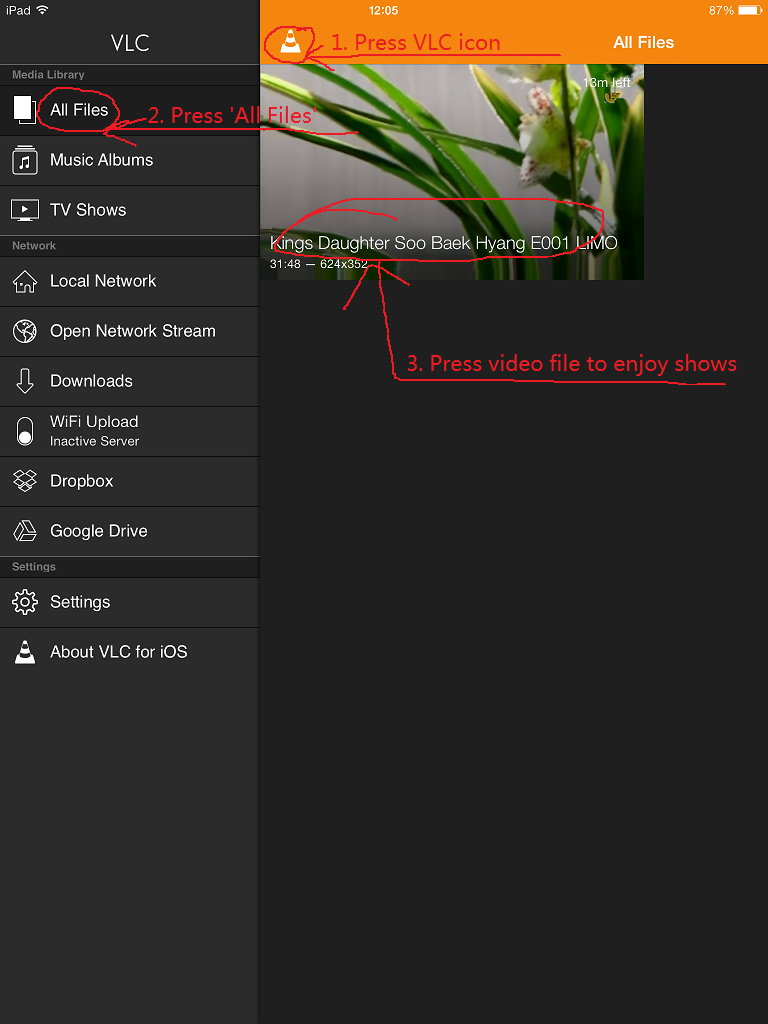768x1024 pixels.
Task: Click the Downloads arrow icon
Action: (x=25, y=381)
